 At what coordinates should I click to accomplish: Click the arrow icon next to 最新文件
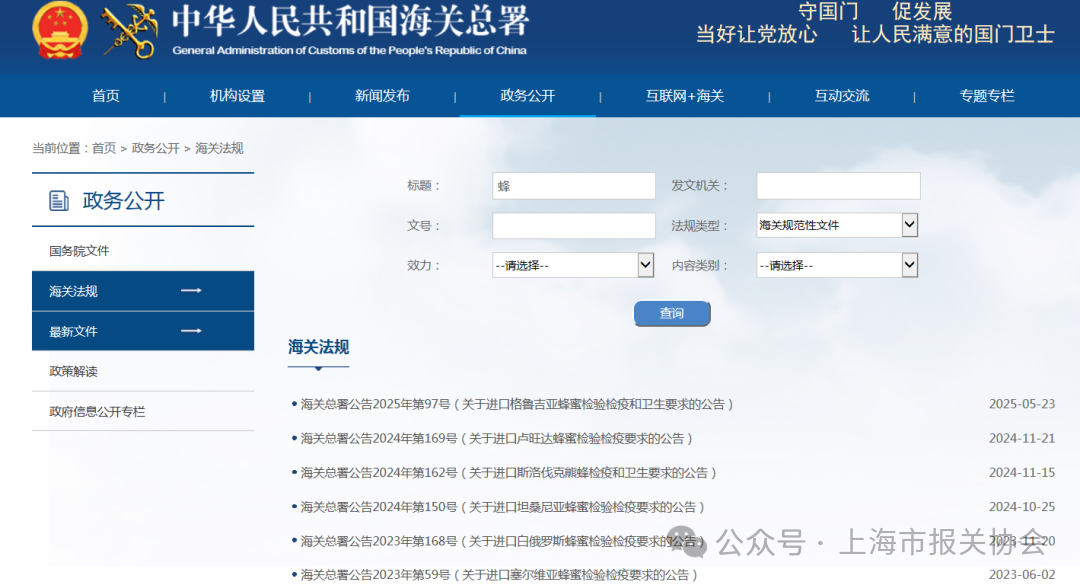(x=191, y=331)
